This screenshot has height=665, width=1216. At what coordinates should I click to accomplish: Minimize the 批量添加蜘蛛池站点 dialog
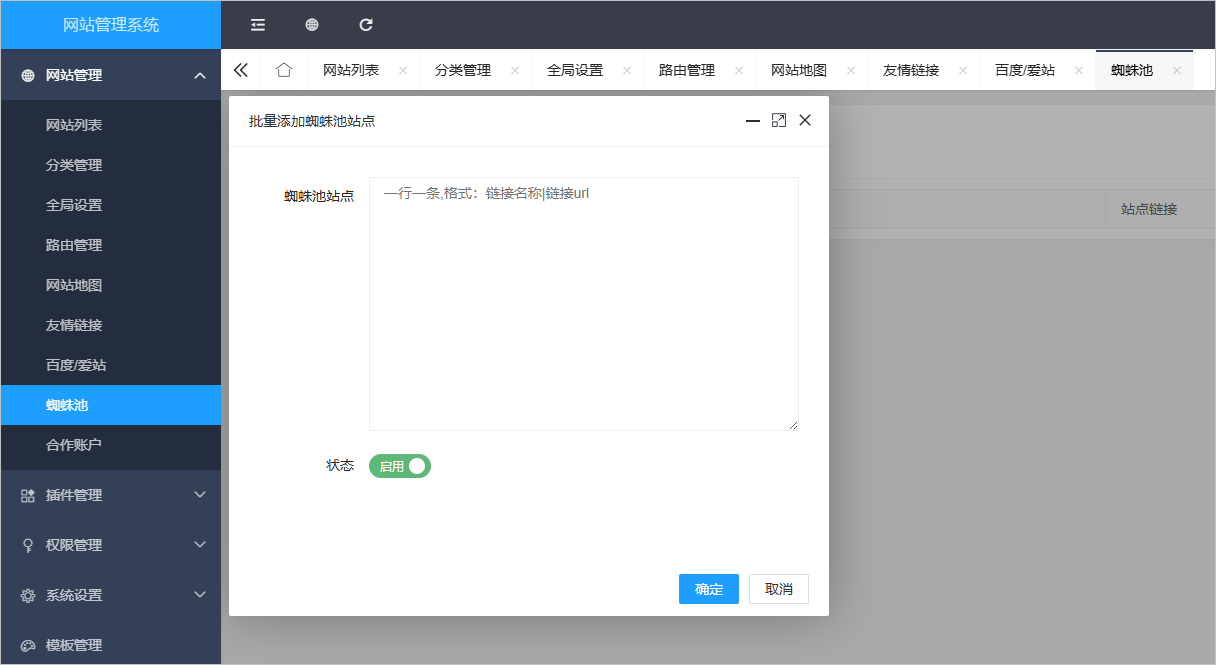point(753,121)
